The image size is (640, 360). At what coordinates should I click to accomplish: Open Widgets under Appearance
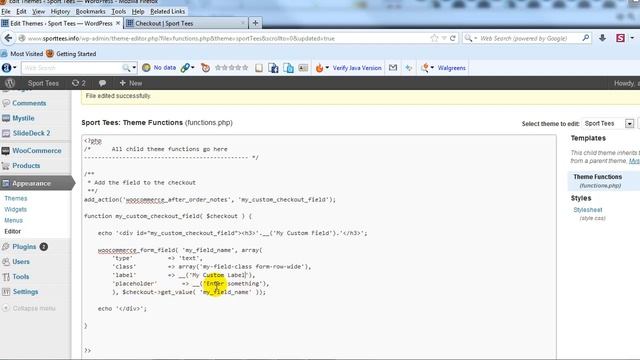[x=15, y=209]
